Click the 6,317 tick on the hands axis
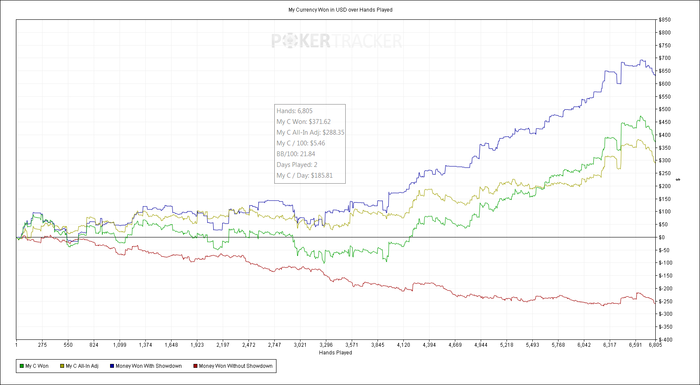This screenshot has height=385, width=700. coord(609,345)
